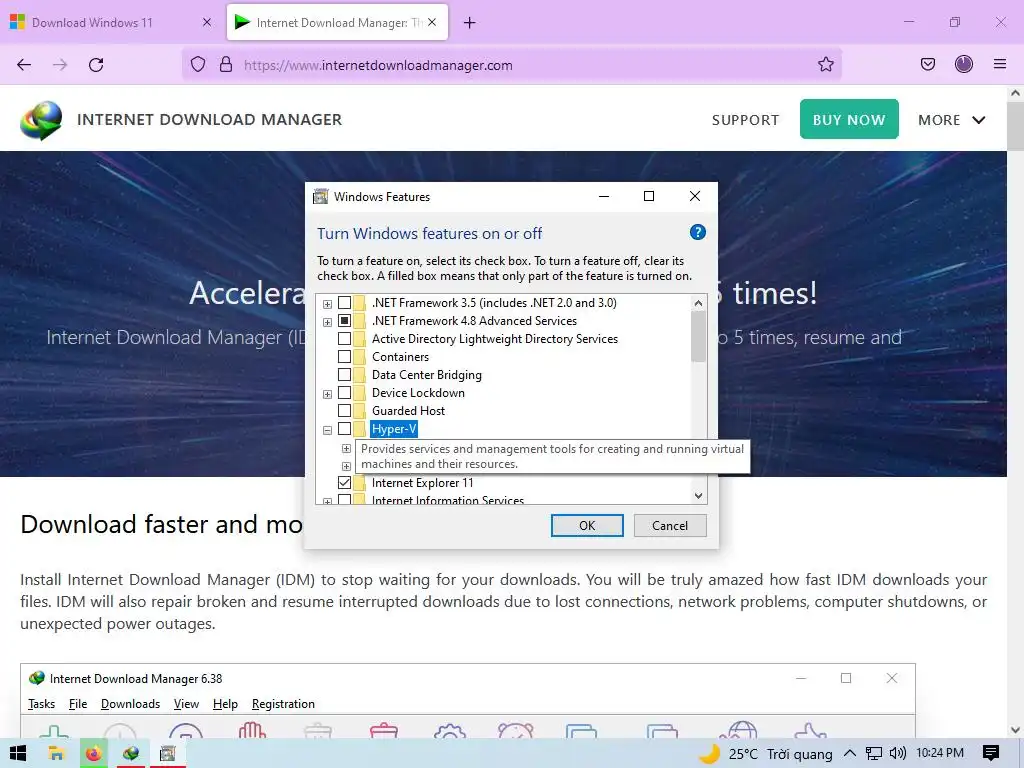This screenshot has height=768, width=1024.
Task: Select the highlighted Hyper-V tree label
Action: (x=394, y=429)
